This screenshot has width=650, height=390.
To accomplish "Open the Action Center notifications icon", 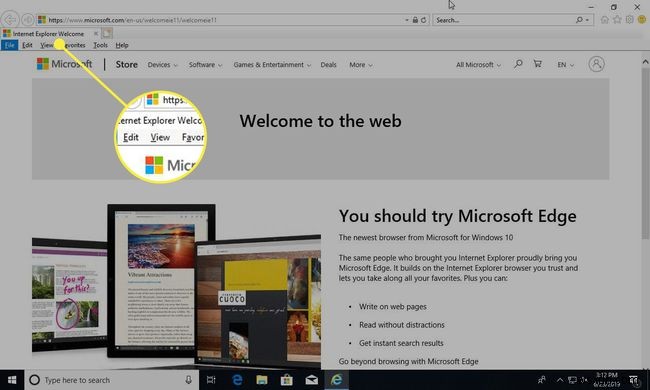I will pos(633,380).
